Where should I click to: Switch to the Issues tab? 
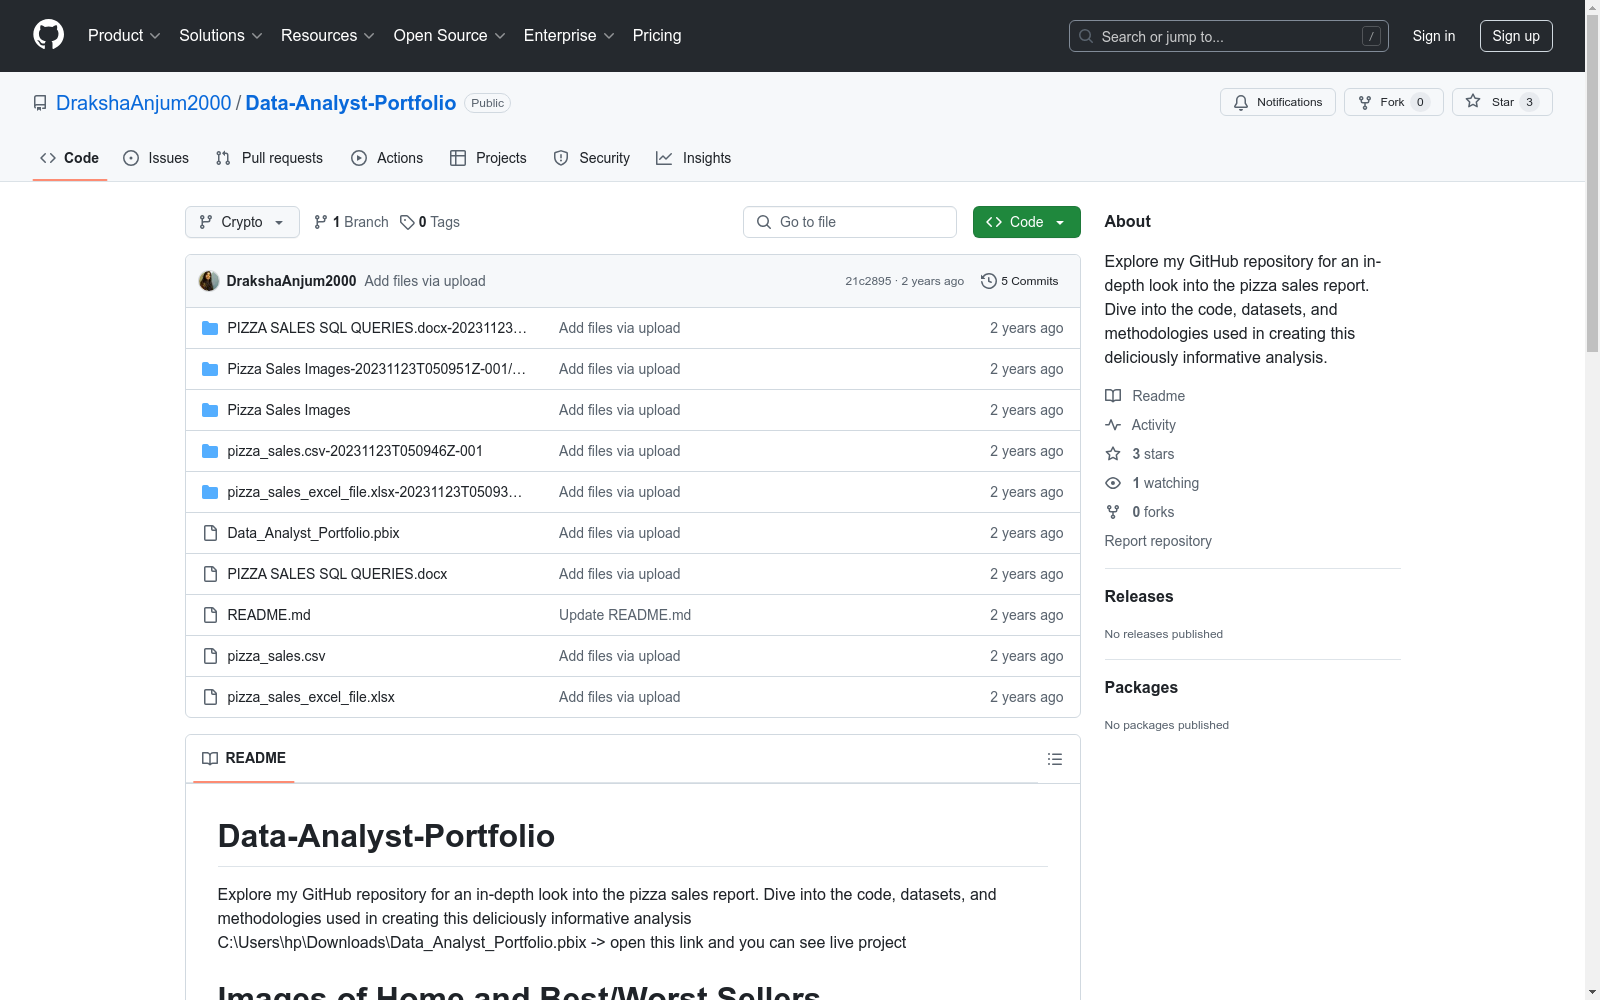point(156,158)
